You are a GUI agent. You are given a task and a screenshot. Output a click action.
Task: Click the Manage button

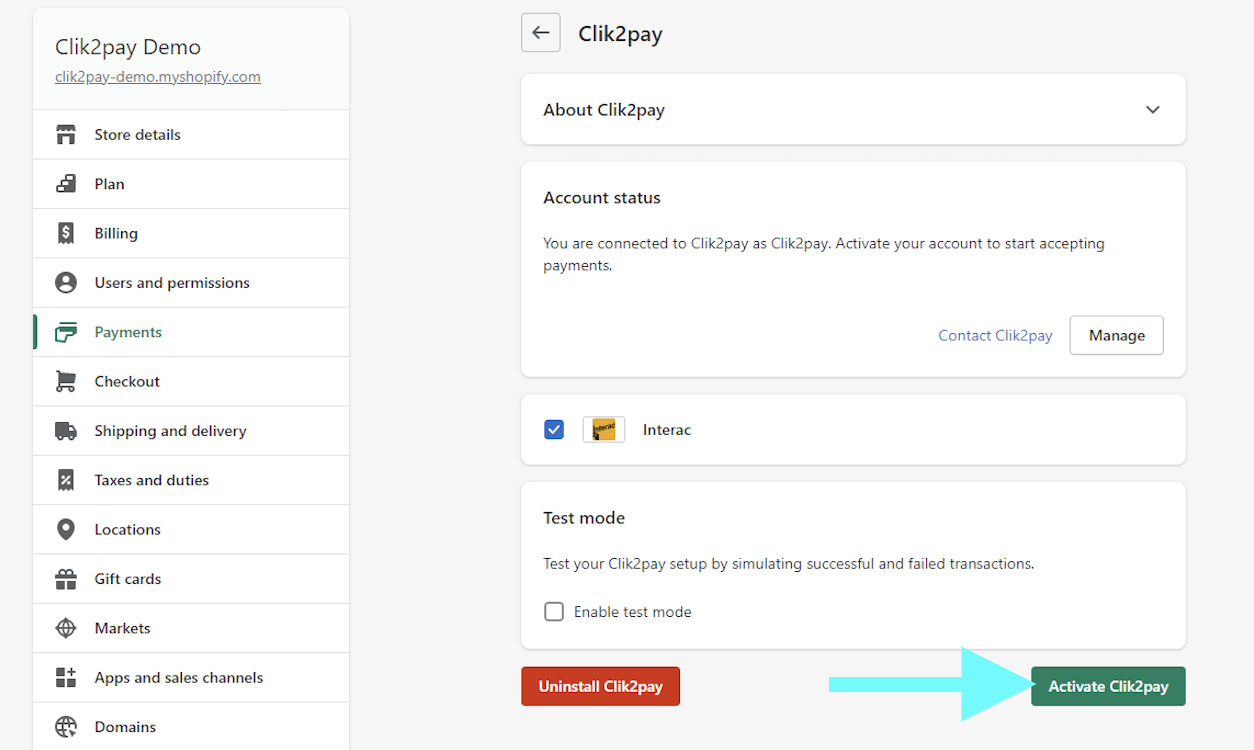coord(1116,335)
